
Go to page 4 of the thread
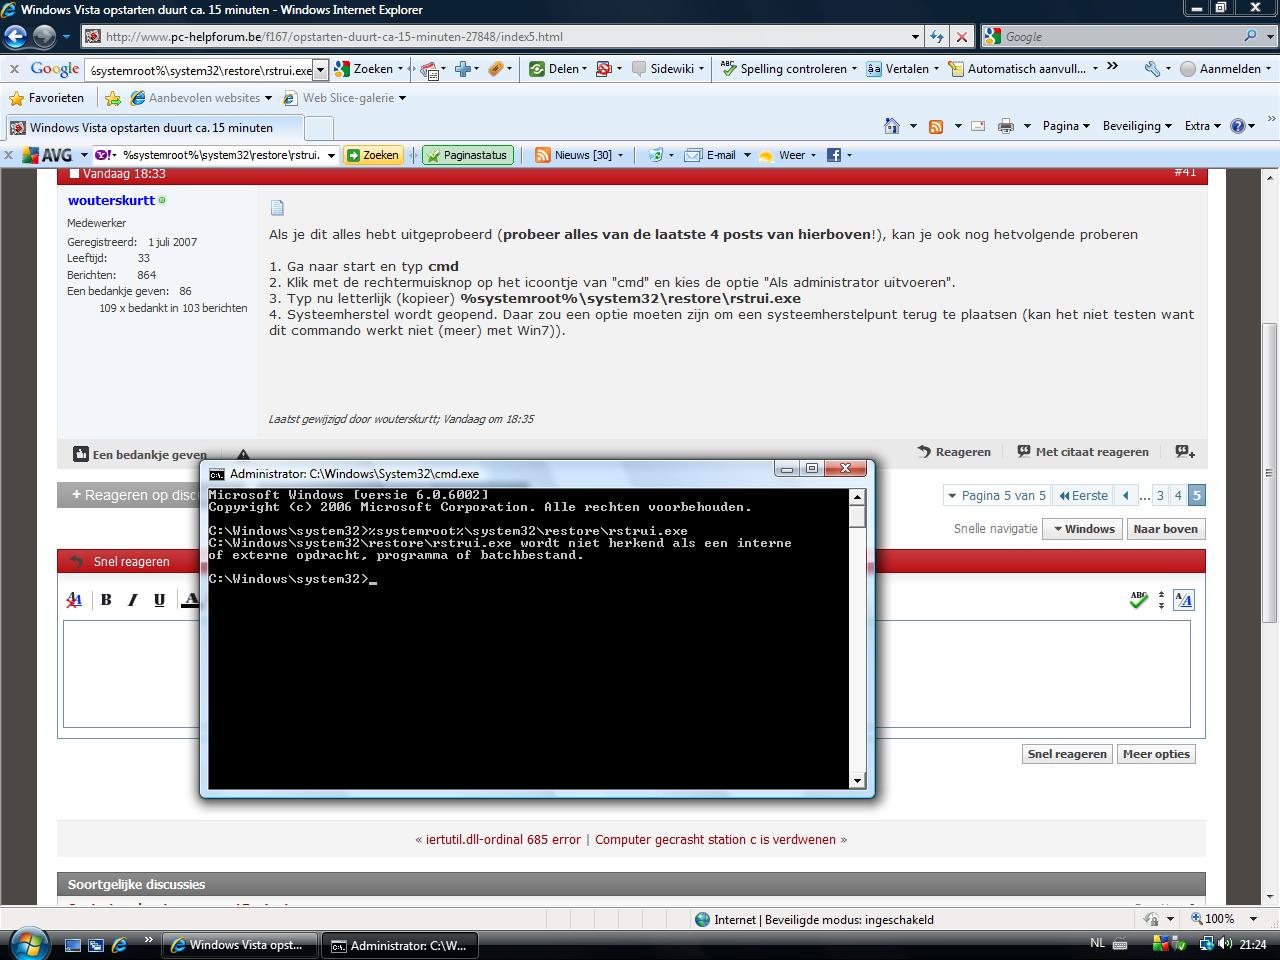tap(1178, 495)
